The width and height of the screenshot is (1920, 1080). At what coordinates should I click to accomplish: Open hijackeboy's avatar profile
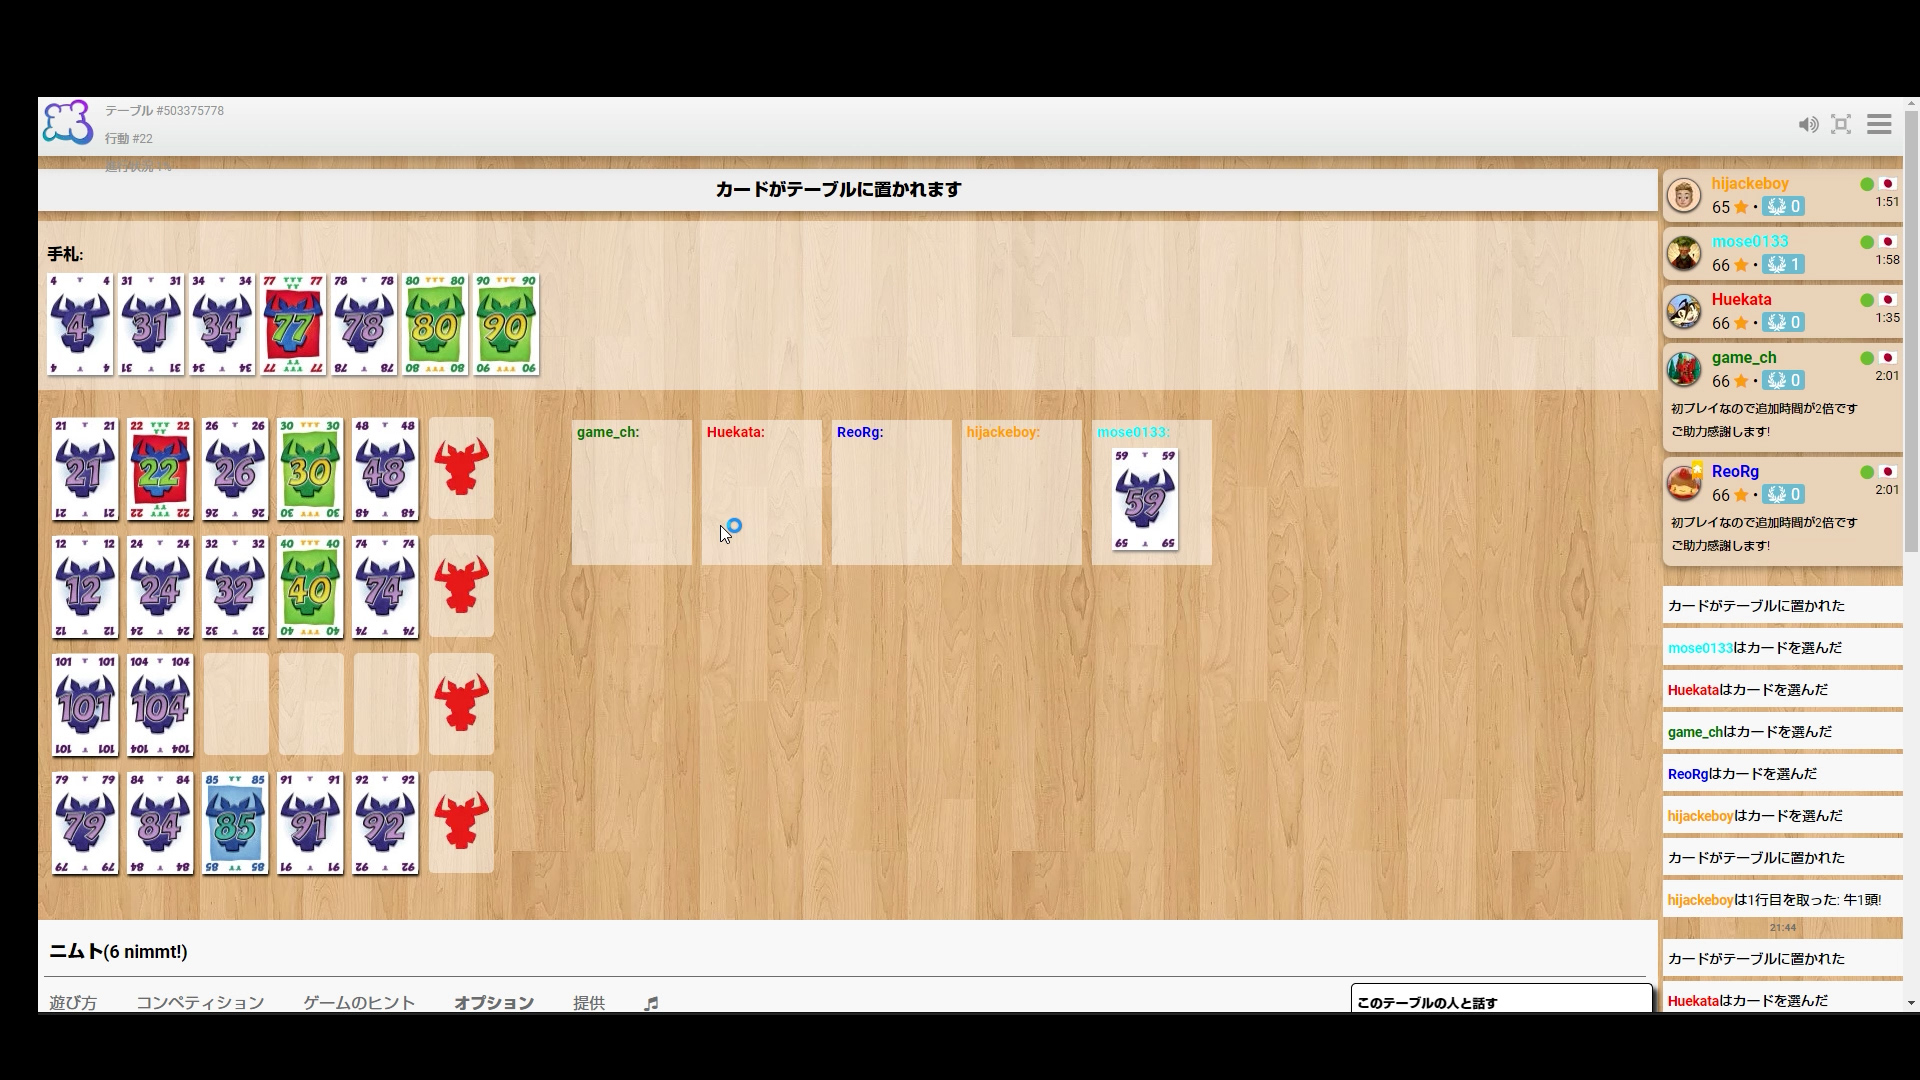(x=1684, y=195)
